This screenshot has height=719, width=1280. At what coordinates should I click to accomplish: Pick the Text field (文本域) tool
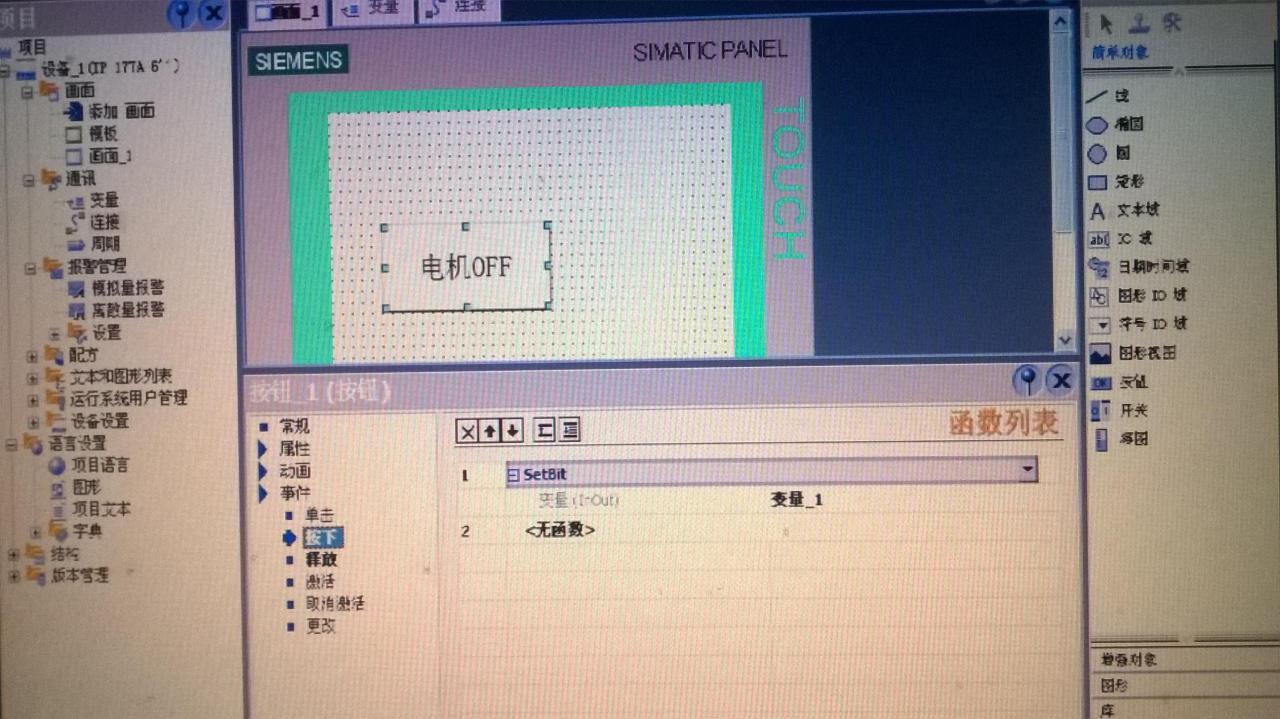pyautogui.click(x=1124, y=211)
